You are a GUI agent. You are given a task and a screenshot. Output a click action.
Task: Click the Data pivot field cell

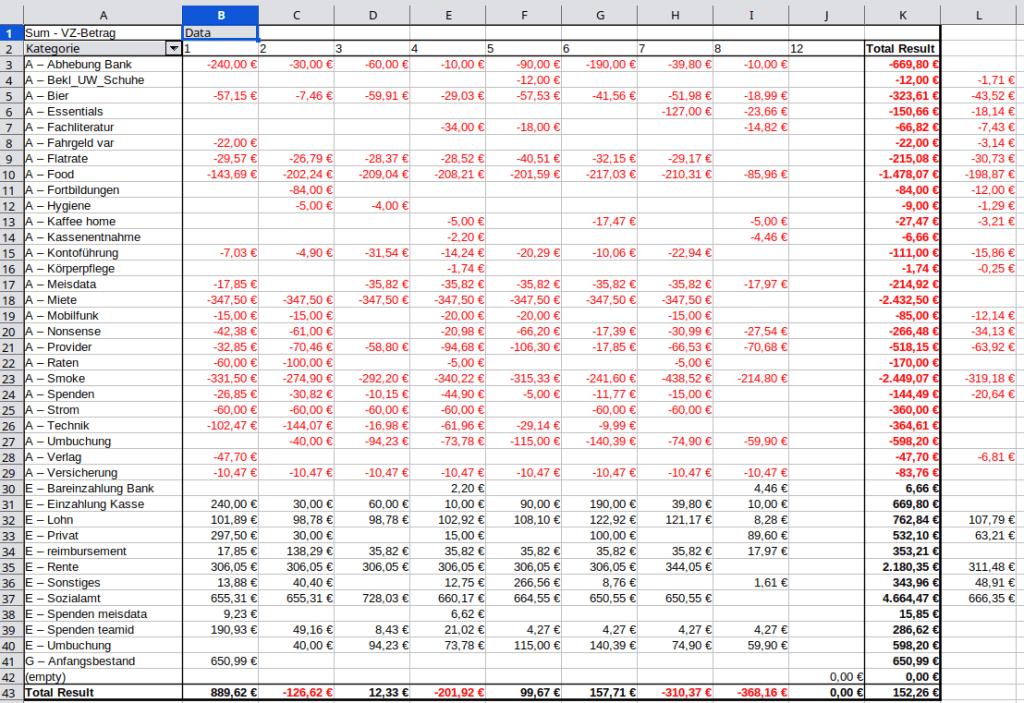point(219,33)
